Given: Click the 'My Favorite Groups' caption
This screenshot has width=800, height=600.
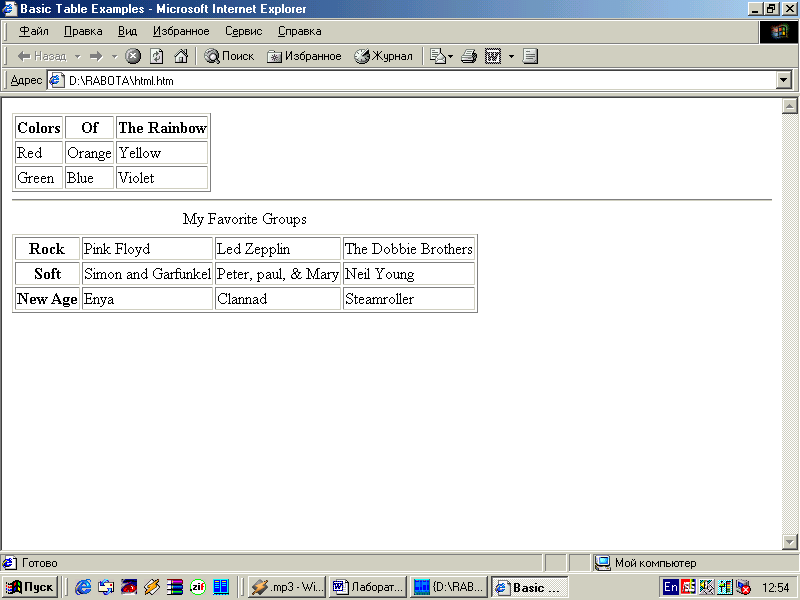Looking at the screenshot, I should click(x=244, y=219).
